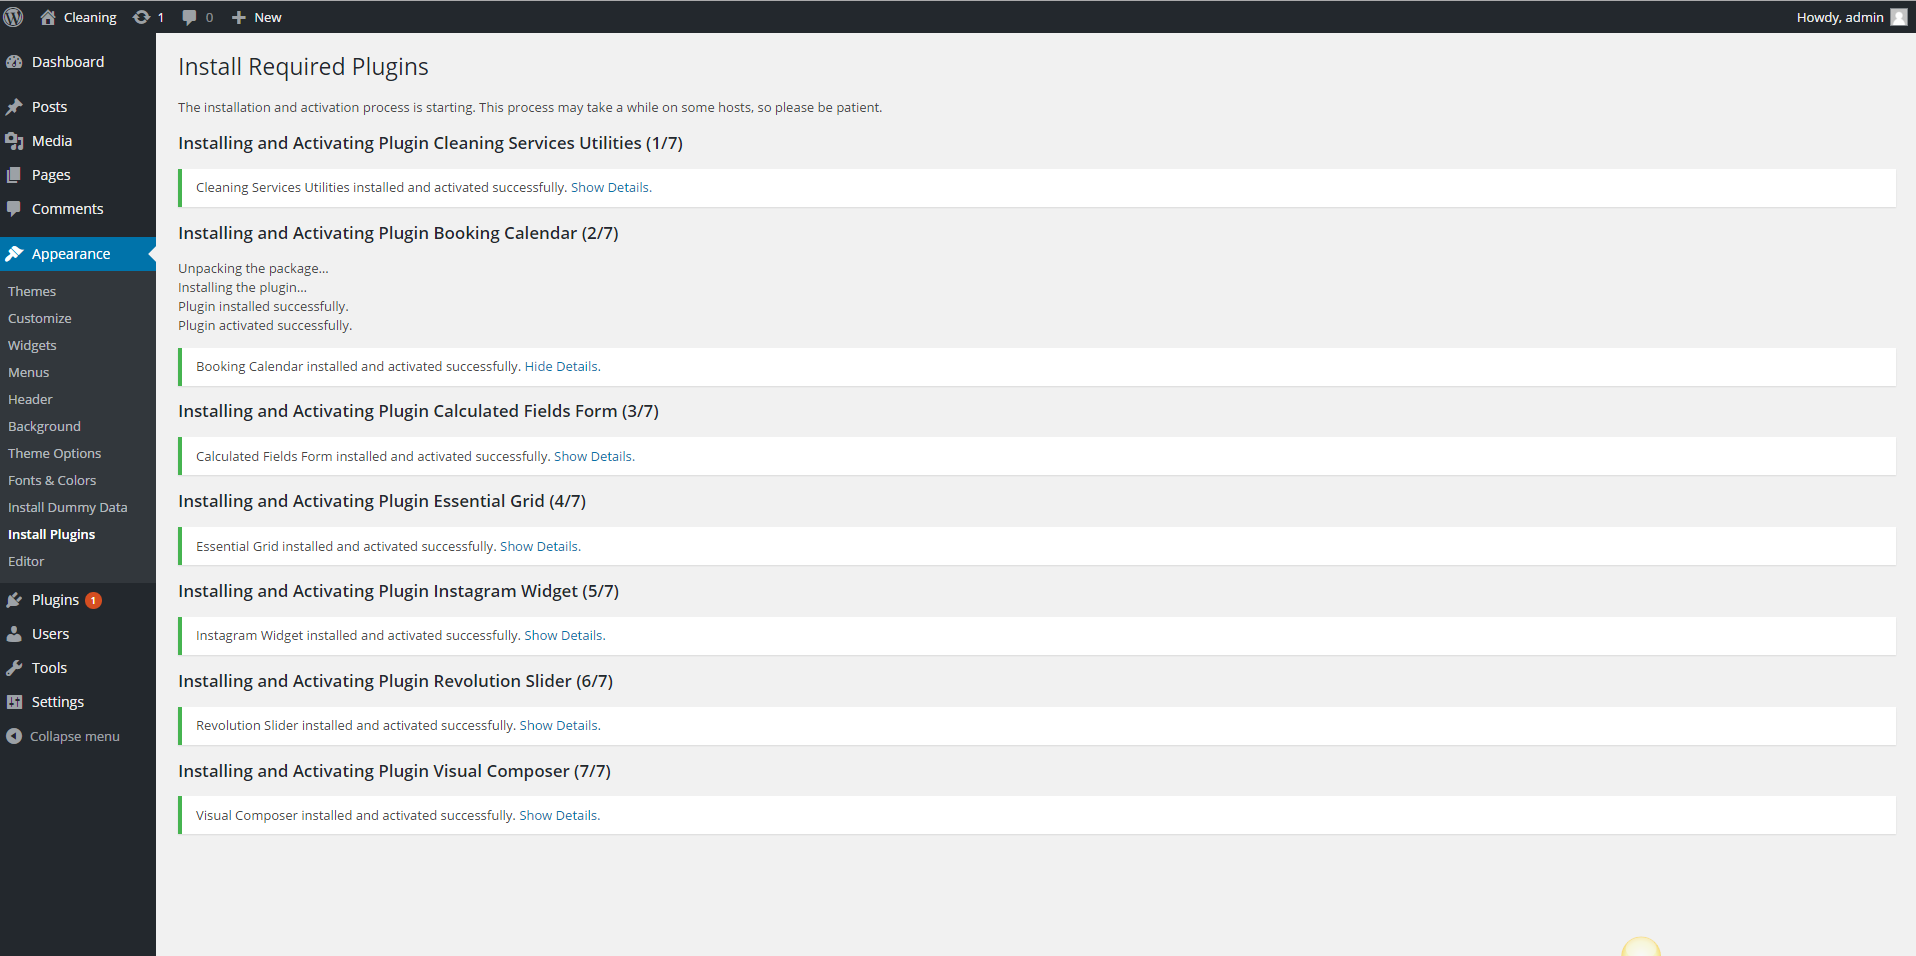This screenshot has height=956, width=1916.
Task: Click the WordPress logo icon
Action: (14, 17)
